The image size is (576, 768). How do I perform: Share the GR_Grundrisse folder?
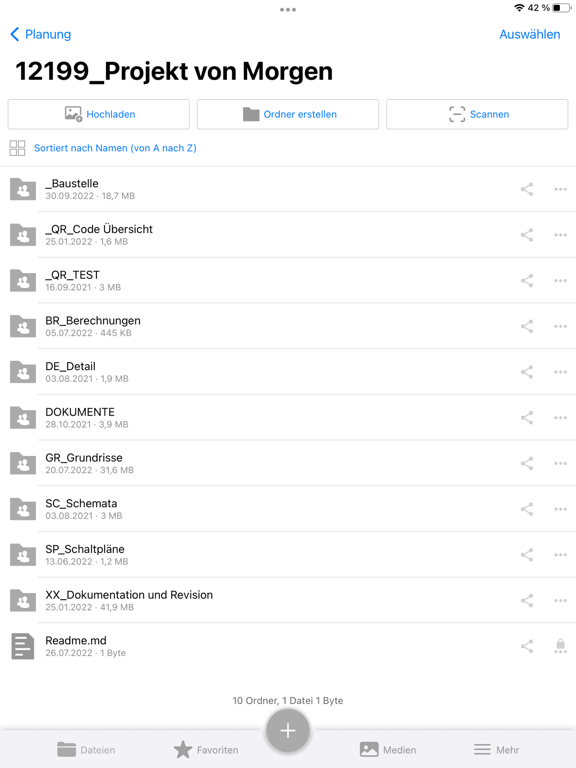click(x=527, y=463)
